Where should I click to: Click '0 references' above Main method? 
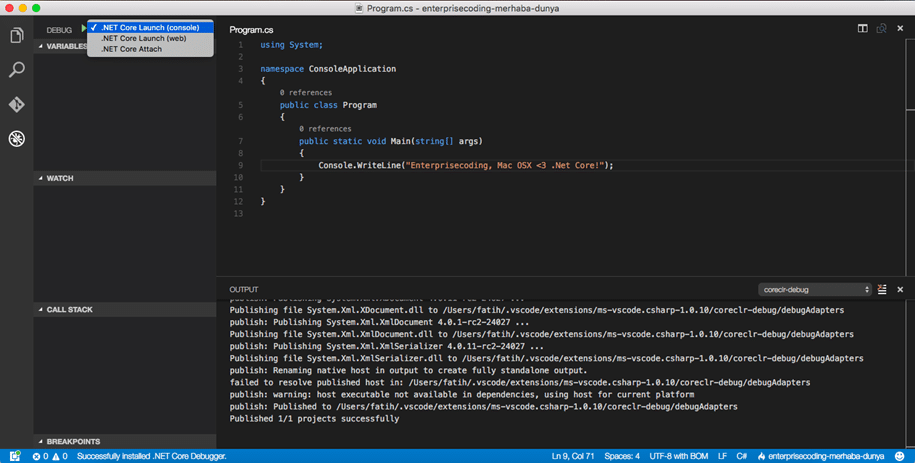(x=325, y=129)
